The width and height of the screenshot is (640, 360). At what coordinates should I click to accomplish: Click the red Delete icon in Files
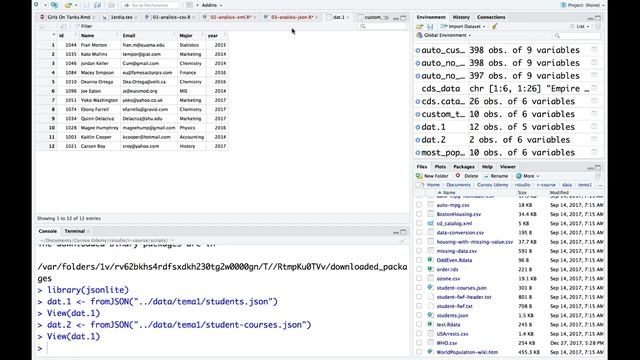pyautogui.click(x=458, y=176)
